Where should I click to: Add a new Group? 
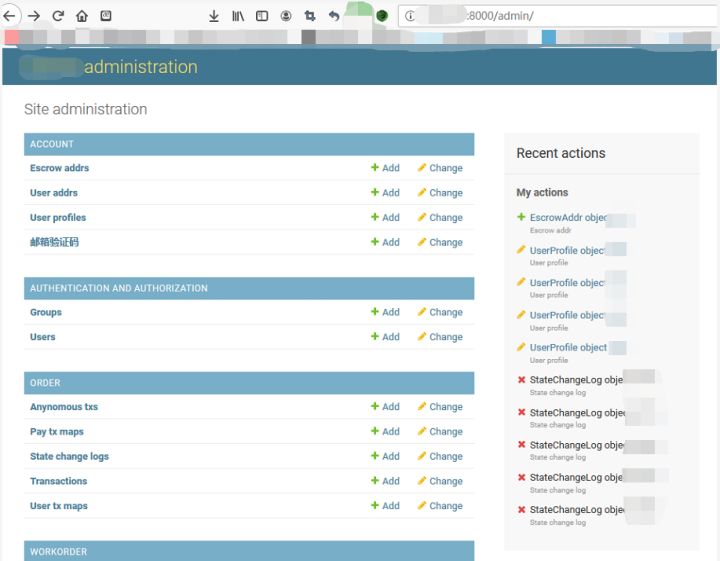pos(385,312)
